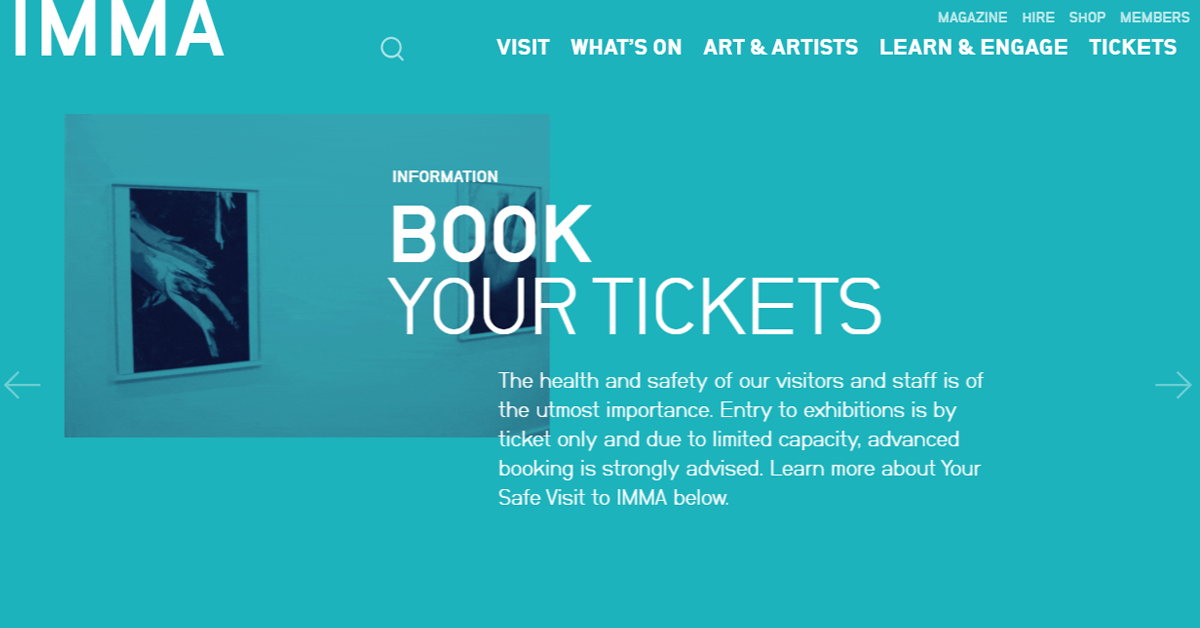Click the health and safety paragraph opening line
The image size is (1200, 628).
click(741, 380)
